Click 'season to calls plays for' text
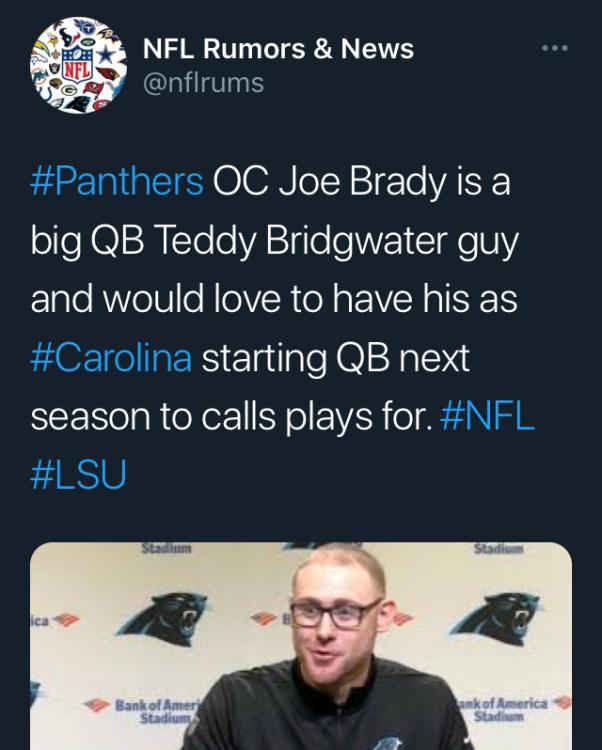This screenshot has height=750, width=602. point(230,416)
